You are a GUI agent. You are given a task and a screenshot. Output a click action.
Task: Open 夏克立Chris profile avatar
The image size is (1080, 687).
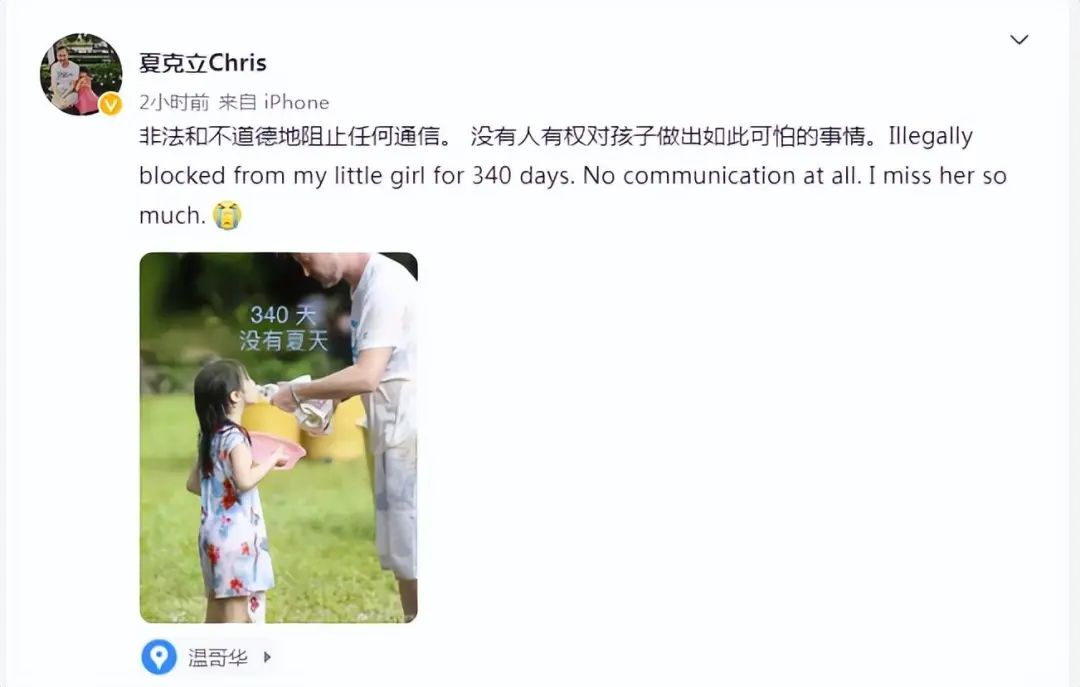coord(81,74)
